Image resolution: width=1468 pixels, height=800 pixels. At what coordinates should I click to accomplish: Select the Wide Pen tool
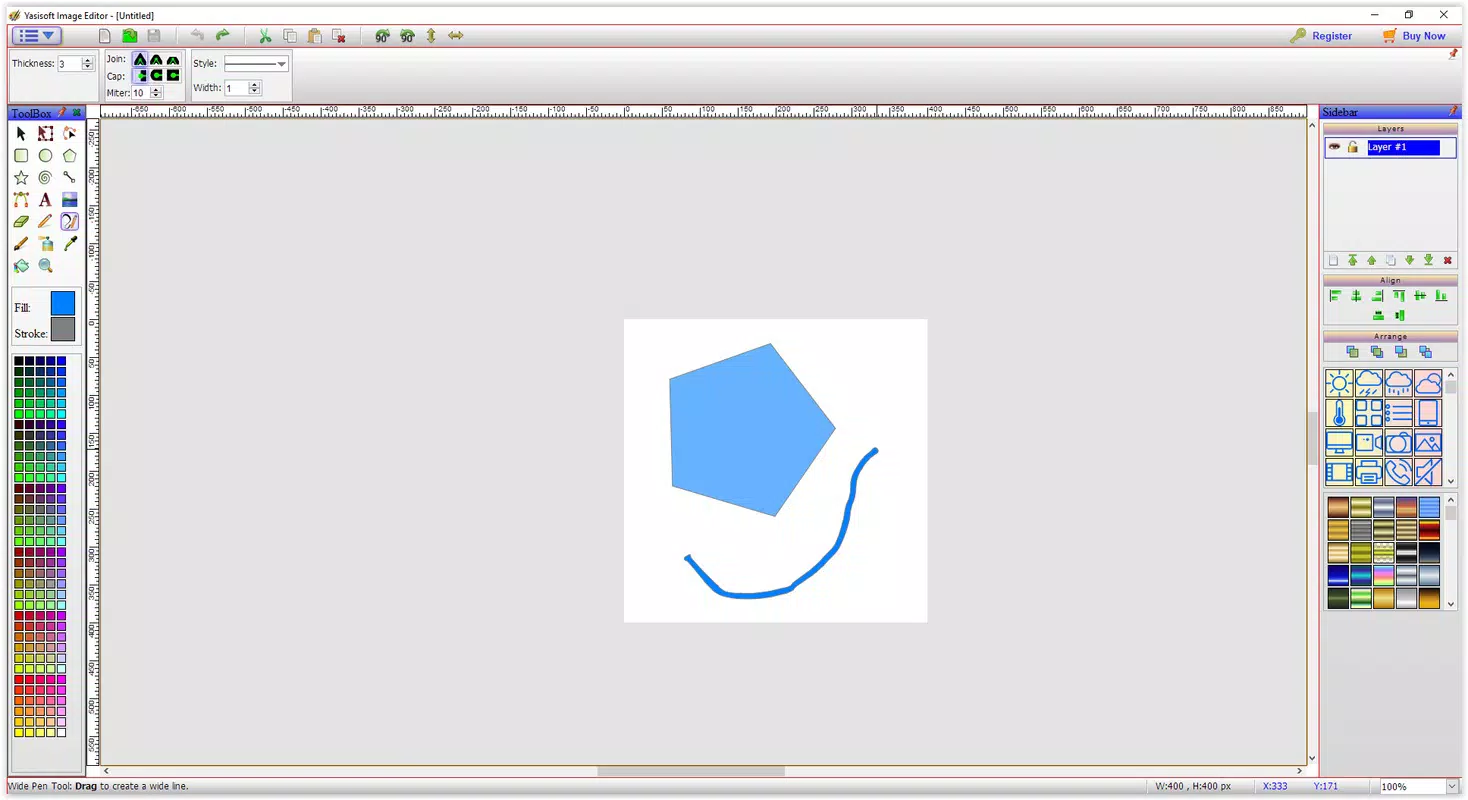tap(69, 221)
